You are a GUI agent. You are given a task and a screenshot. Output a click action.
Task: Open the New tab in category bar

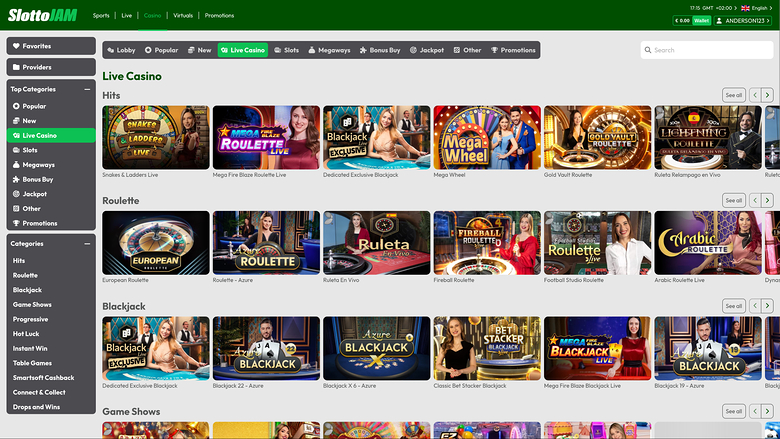(199, 50)
